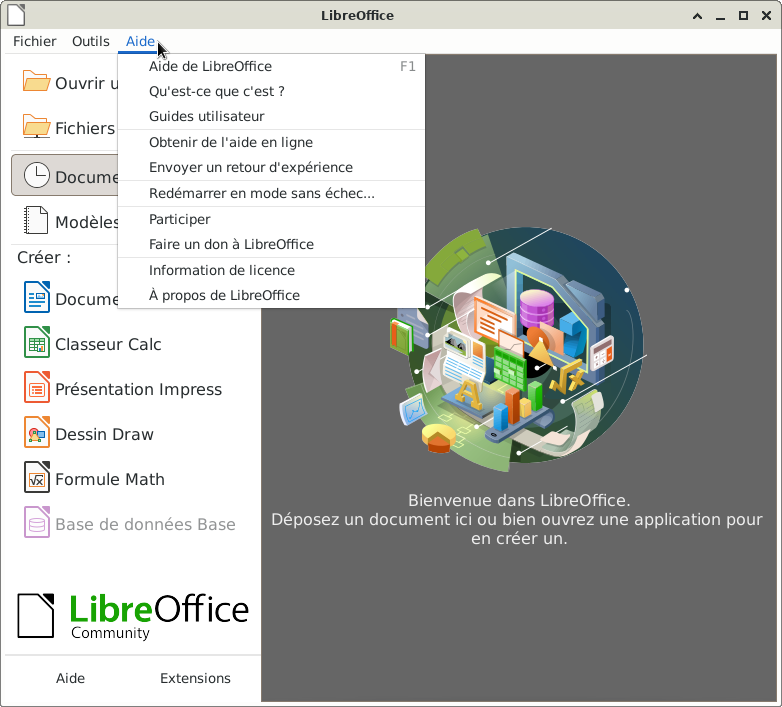The width and height of the screenshot is (782, 707).
Task: Open Information de licence entry
Action: [271, 270]
